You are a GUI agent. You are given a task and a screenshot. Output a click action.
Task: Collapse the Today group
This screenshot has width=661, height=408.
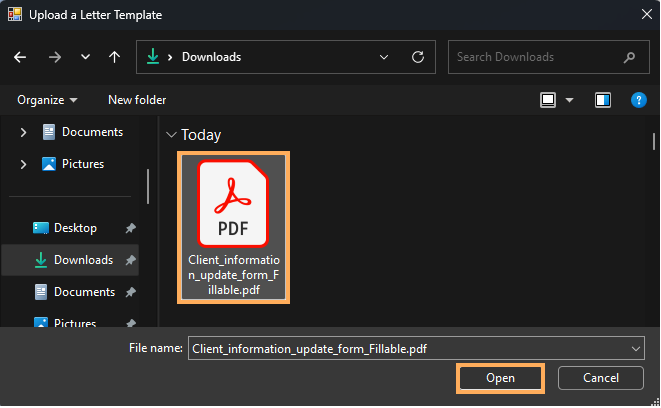[171, 135]
